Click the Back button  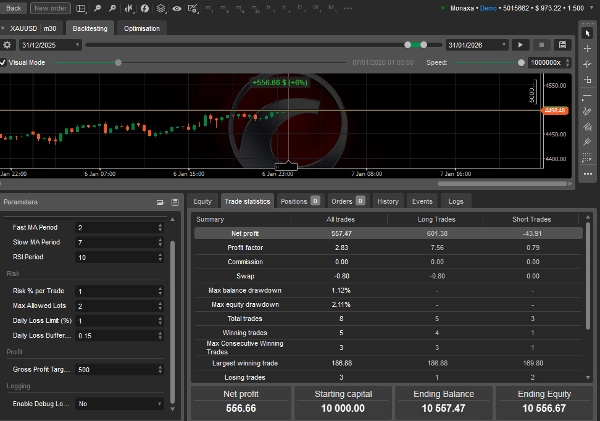(14, 7)
